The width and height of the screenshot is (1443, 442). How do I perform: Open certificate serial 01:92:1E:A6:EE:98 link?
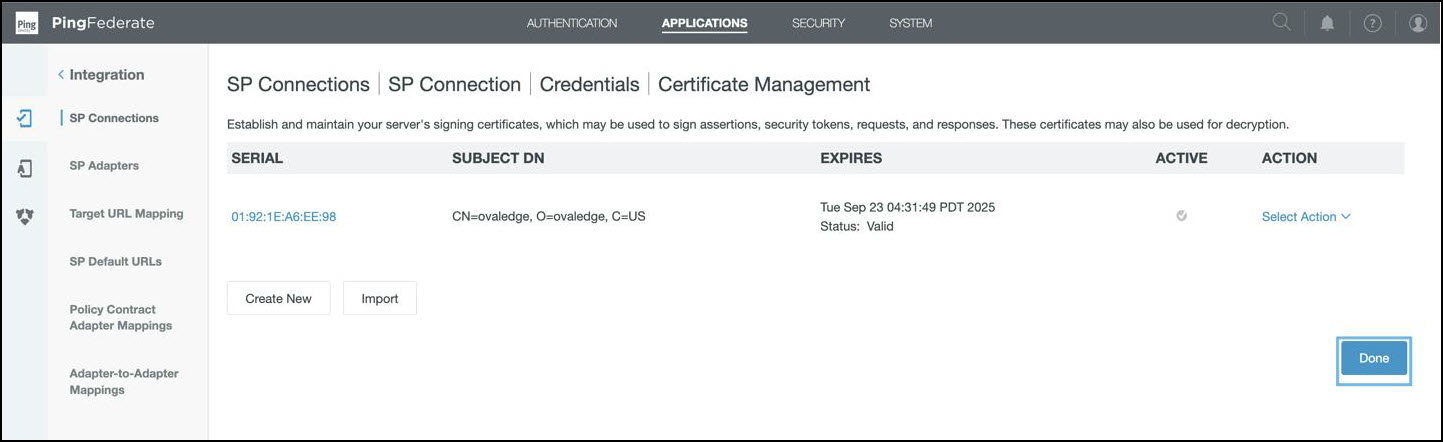(284, 217)
